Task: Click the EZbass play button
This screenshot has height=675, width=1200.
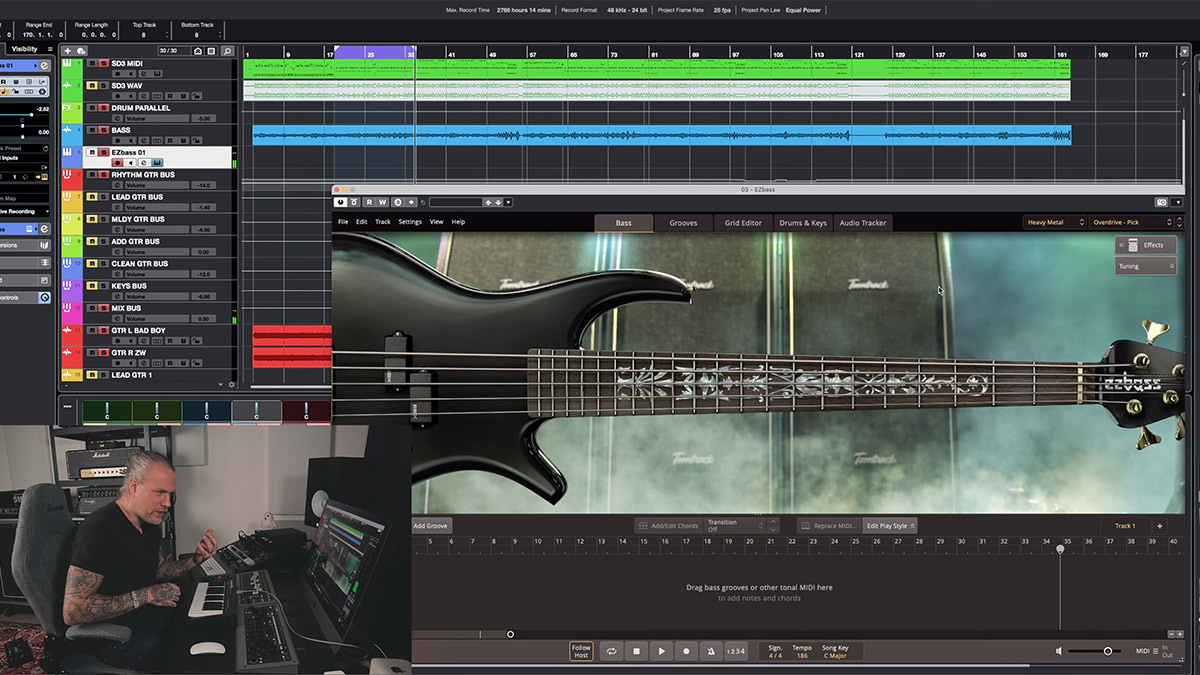Action: pos(661,651)
